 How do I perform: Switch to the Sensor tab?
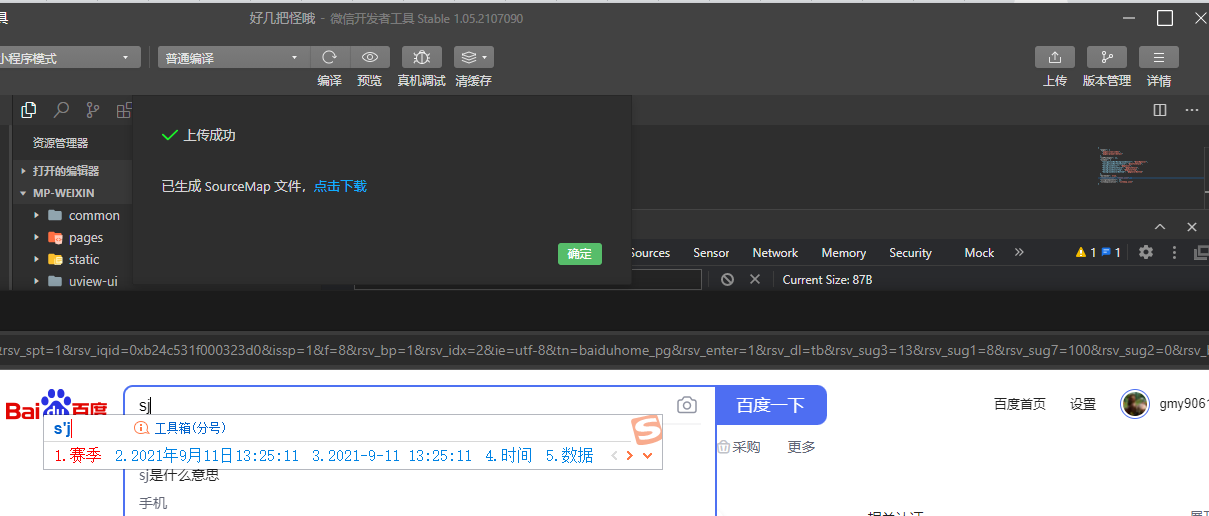pyautogui.click(x=711, y=253)
